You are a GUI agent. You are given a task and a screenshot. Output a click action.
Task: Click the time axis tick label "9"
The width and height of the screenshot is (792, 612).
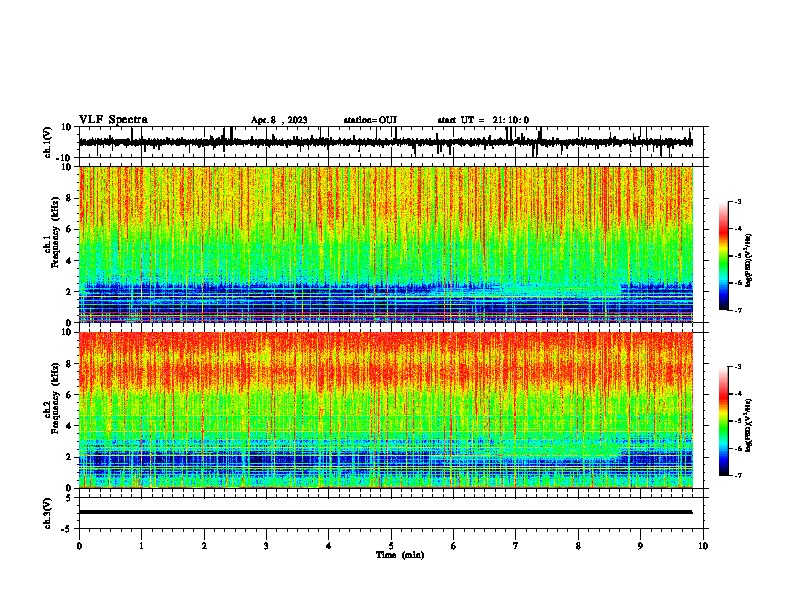pyautogui.click(x=640, y=546)
